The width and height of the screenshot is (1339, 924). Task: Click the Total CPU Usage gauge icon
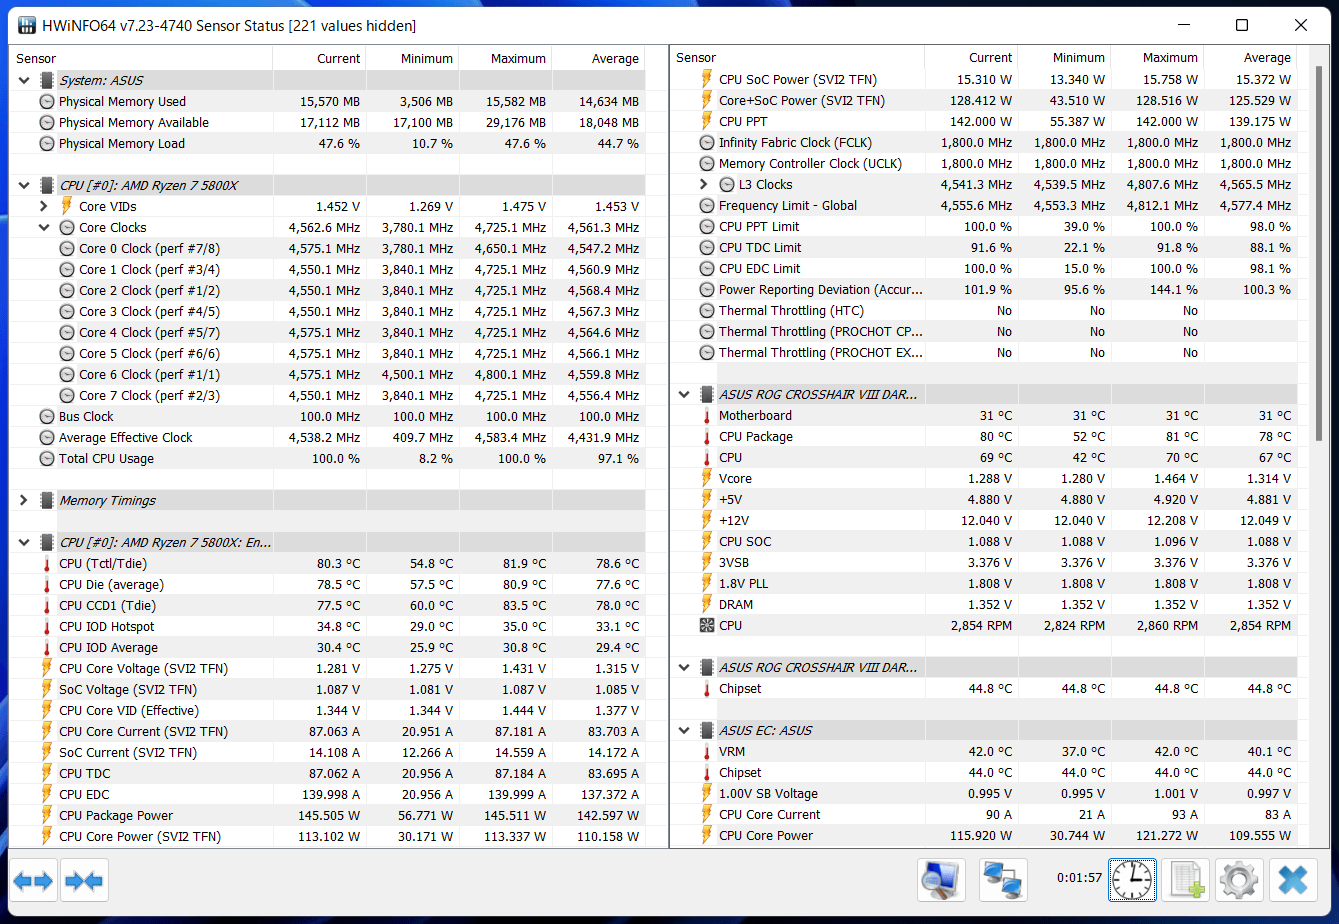pyautogui.click(x=47, y=459)
